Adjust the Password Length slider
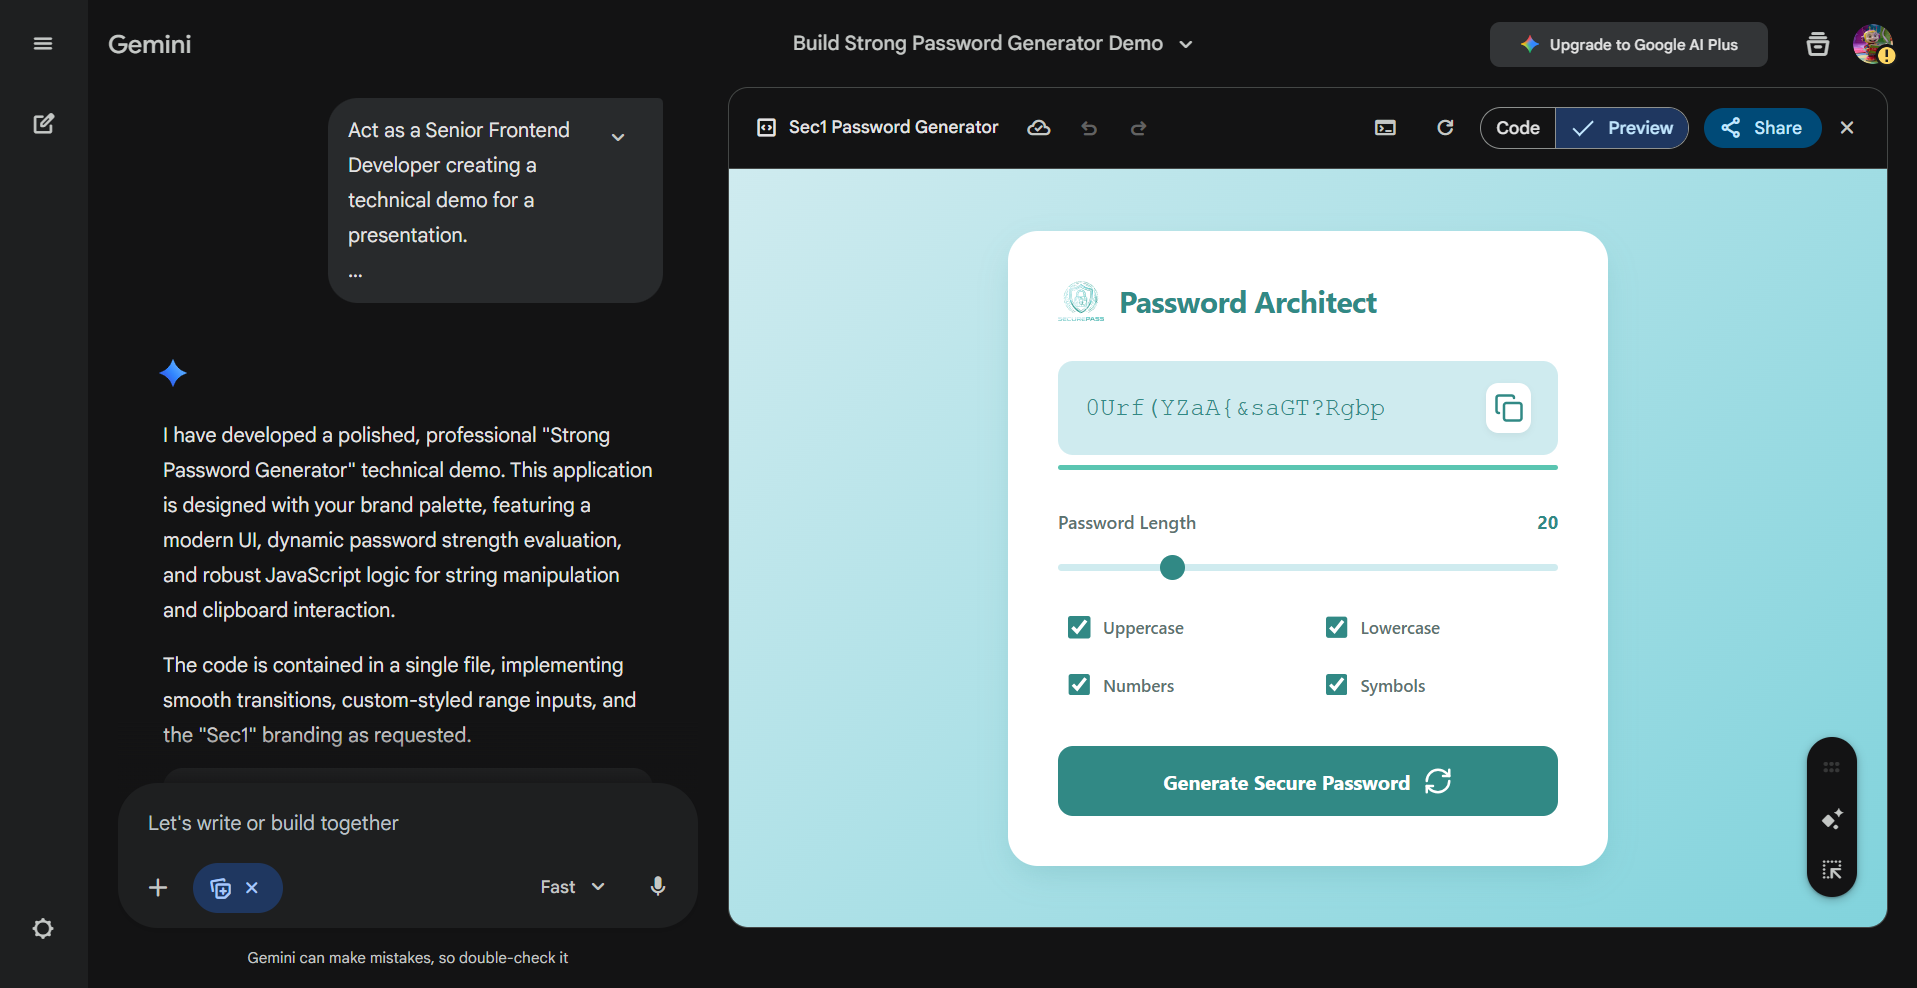 click(1172, 567)
